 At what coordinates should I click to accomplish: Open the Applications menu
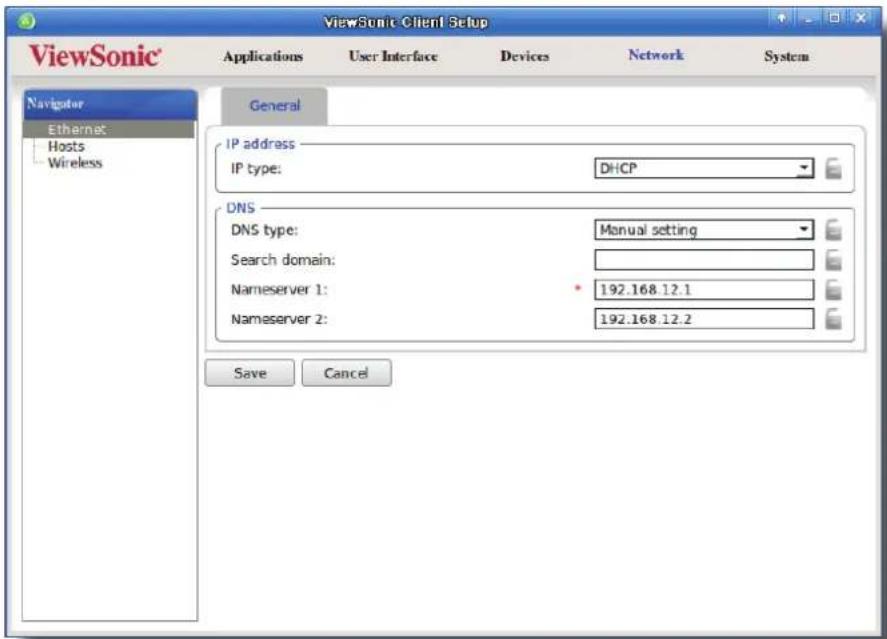click(x=263, y=57)
